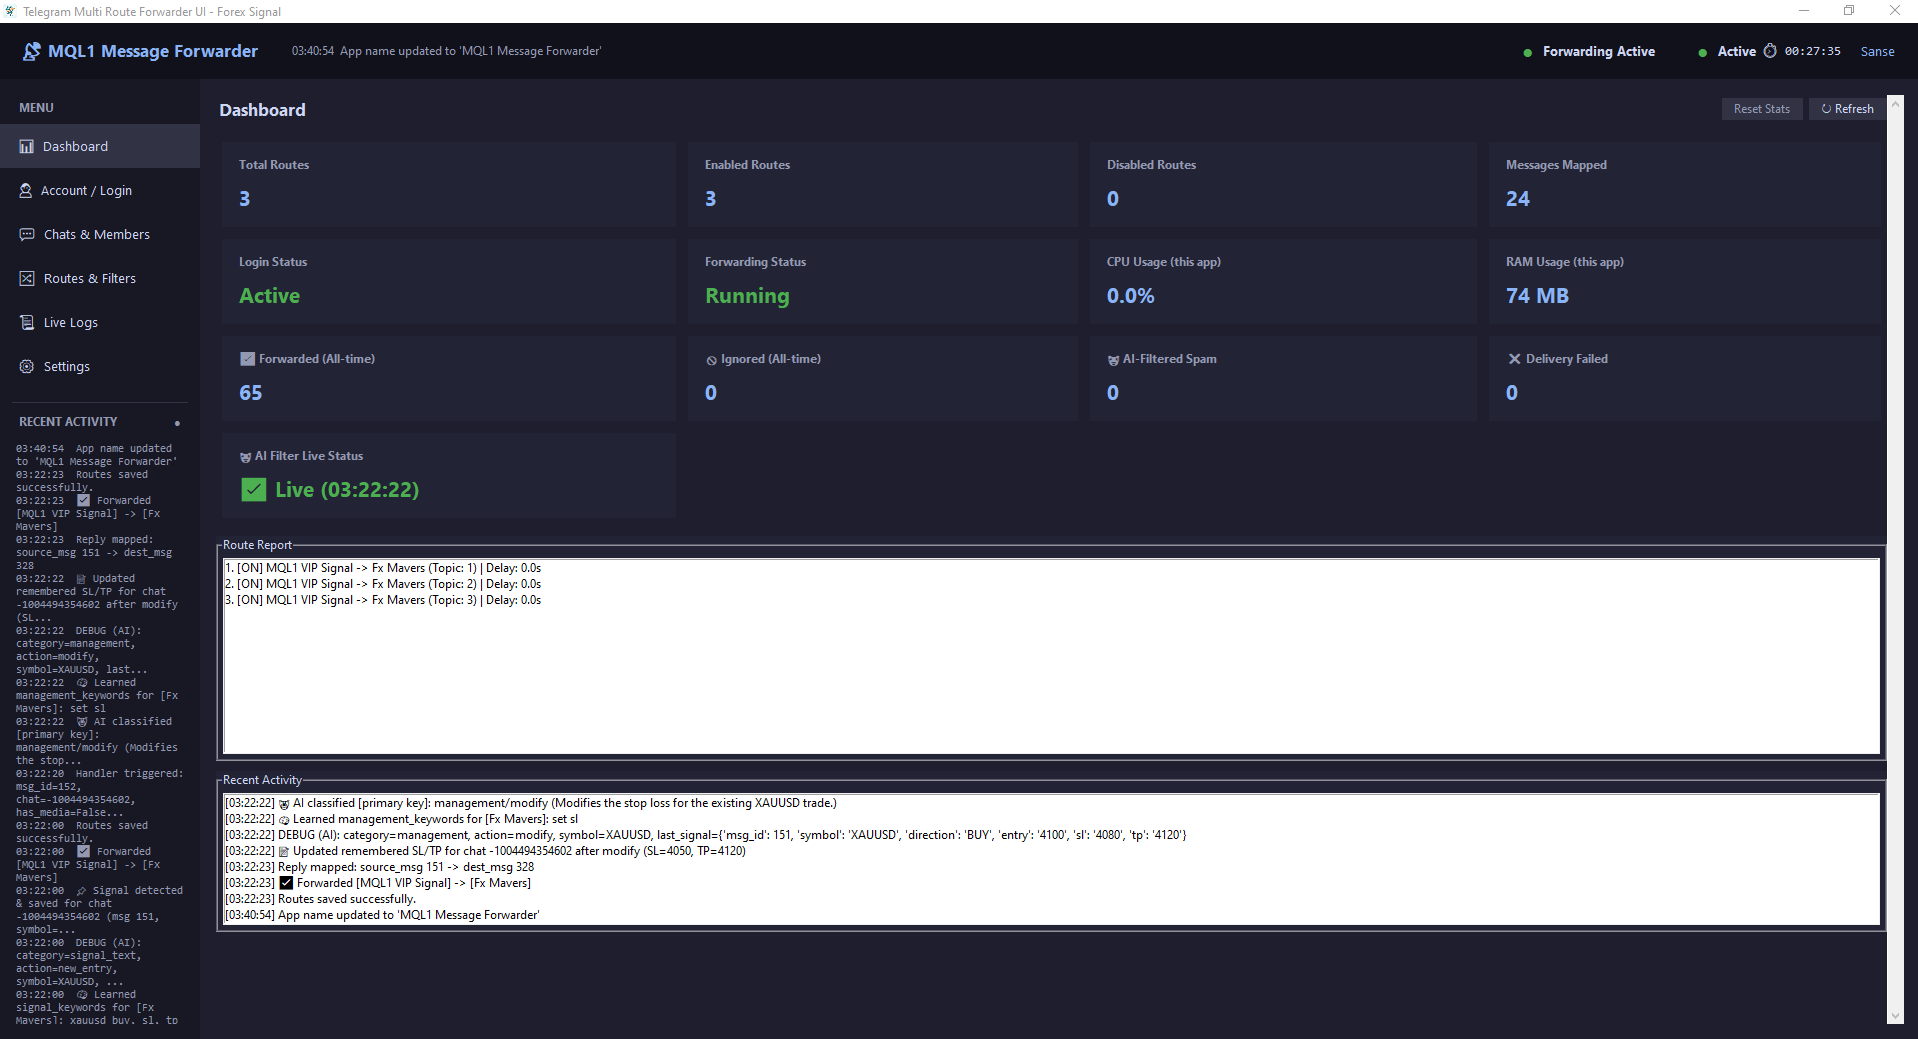Click the Messages Mapped value 24
This screenshot has height=1039, width=1918.
(1517, 199)
